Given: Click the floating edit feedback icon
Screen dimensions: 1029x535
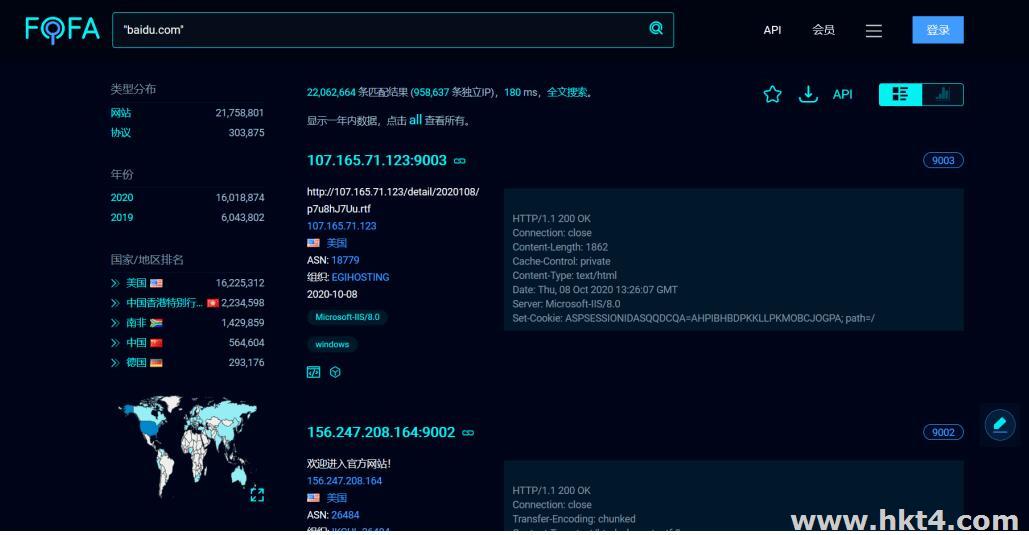Looking at the screenshot, I should (x=1000, y=424).
